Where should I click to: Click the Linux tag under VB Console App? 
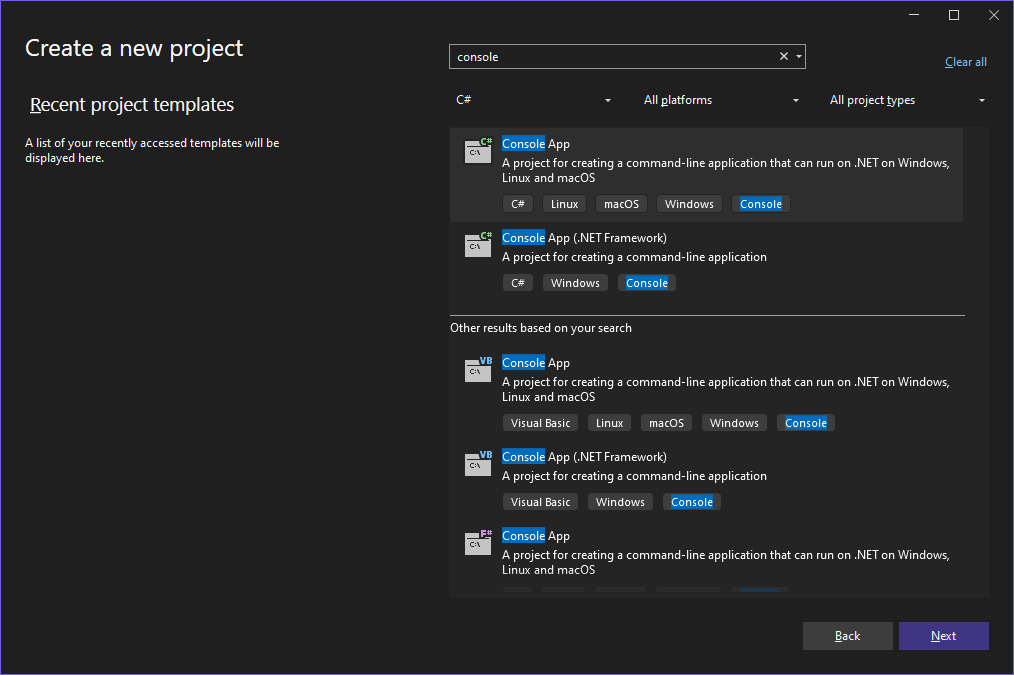pos(609,423)
